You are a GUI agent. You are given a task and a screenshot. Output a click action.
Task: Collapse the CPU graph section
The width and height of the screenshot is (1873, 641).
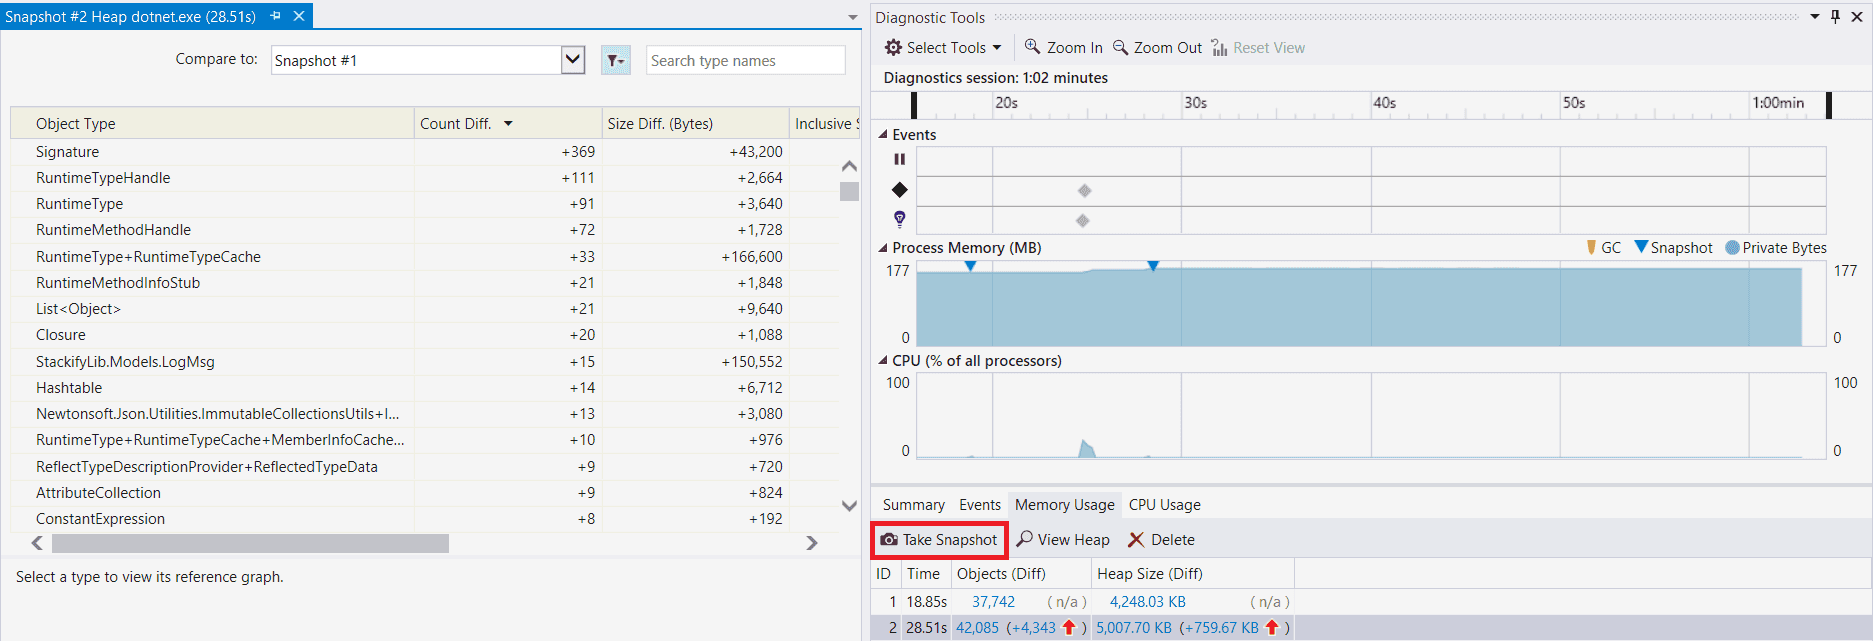click(883, 361)
